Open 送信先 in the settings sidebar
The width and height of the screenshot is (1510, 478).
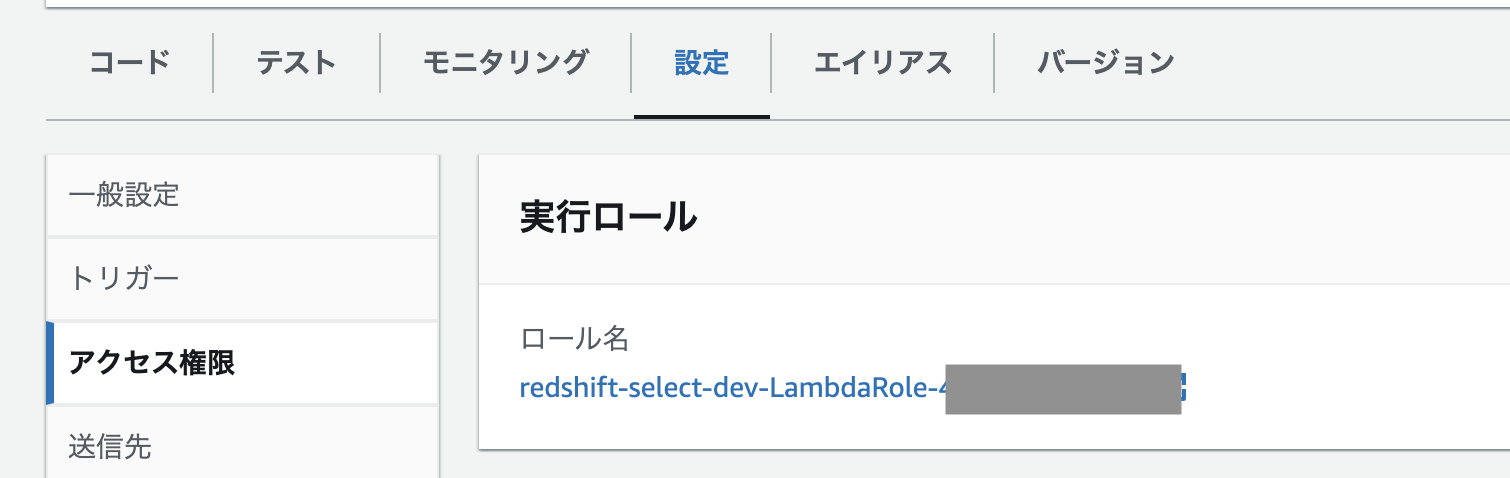[x=110, y=446]
